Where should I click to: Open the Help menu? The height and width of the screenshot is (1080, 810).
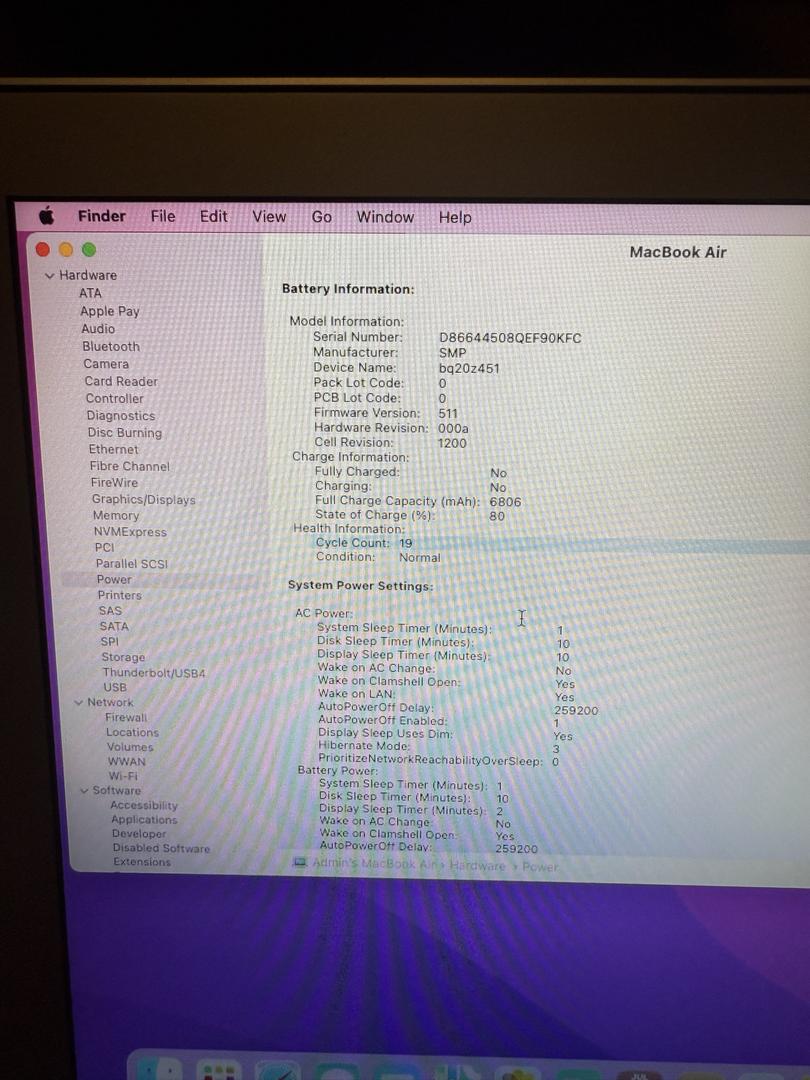[455, 218]
